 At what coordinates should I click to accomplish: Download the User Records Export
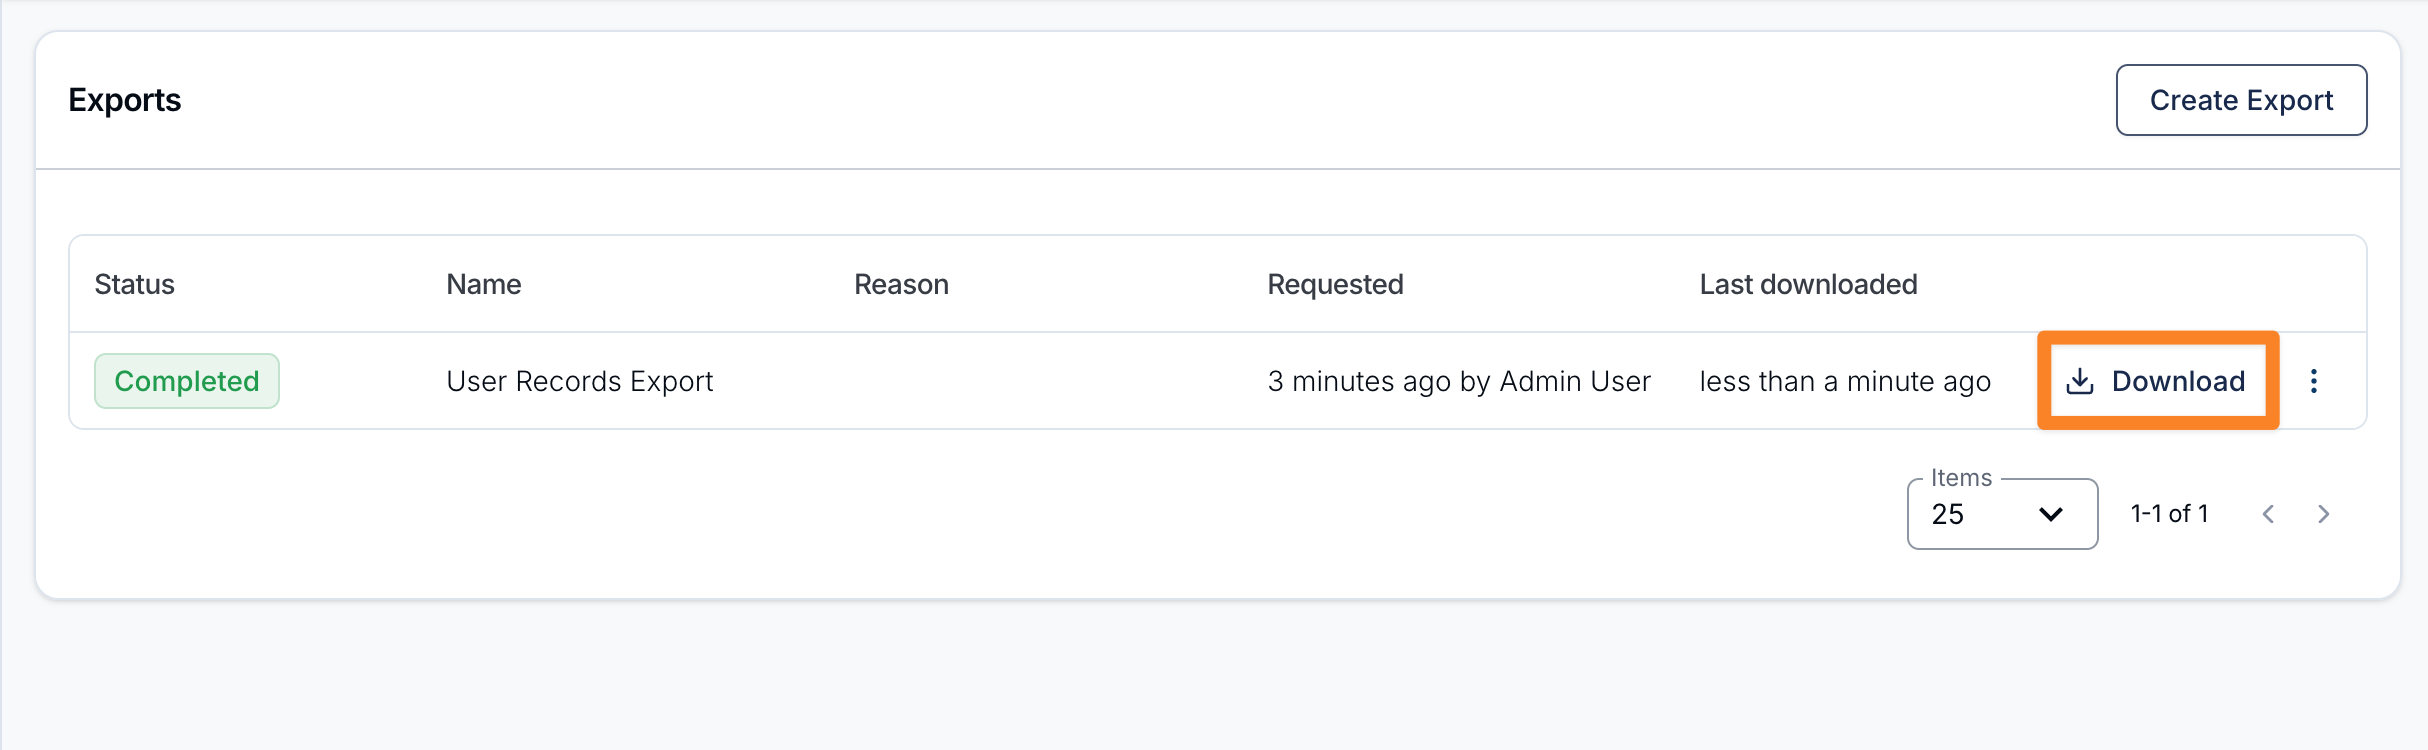(x=2158, y=381)
